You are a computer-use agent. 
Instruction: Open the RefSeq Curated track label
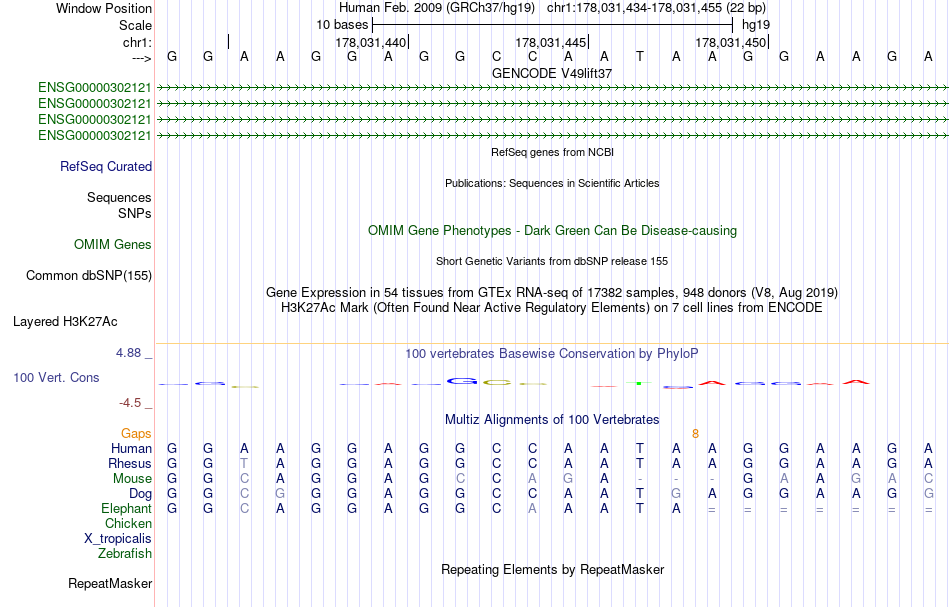pyautogui.click(x=106, y=167)
